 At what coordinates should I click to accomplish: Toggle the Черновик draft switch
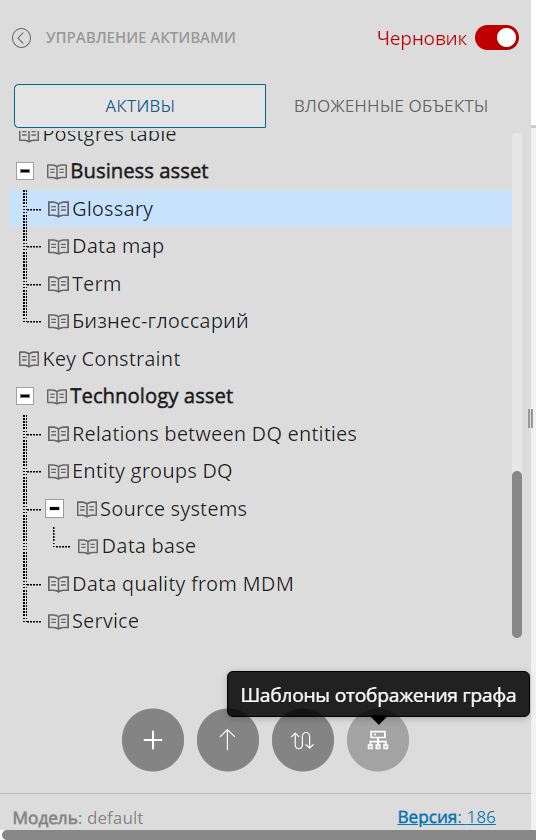497,38
